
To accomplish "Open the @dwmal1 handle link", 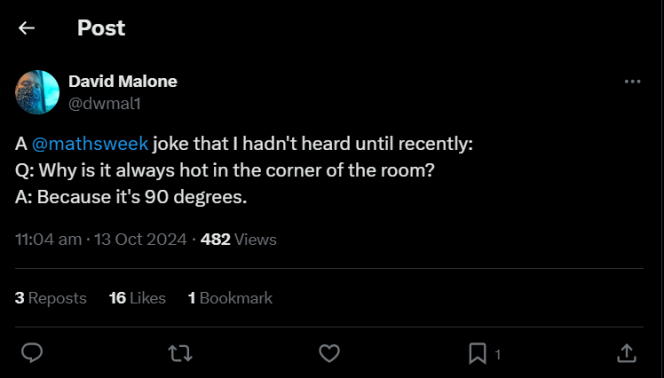I will pos(105,104).
